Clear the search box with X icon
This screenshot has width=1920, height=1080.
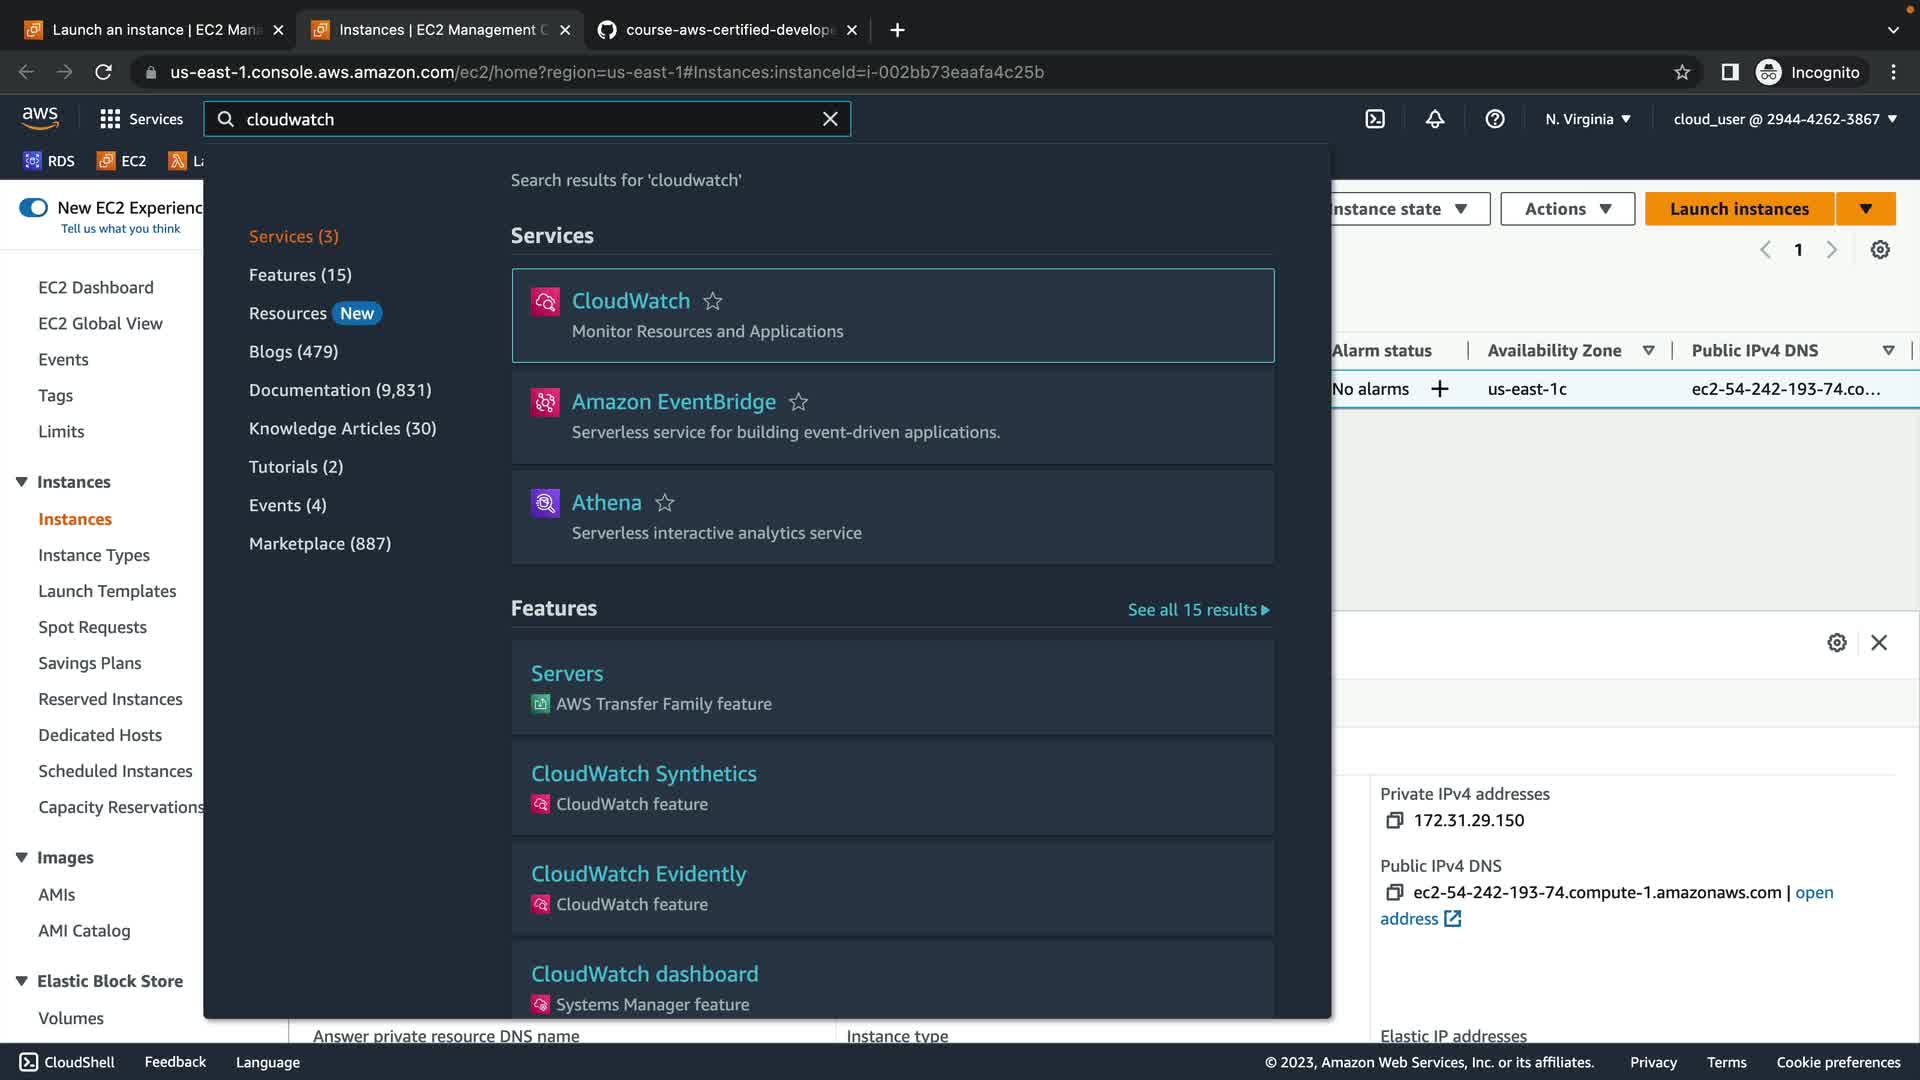[830, 119]
